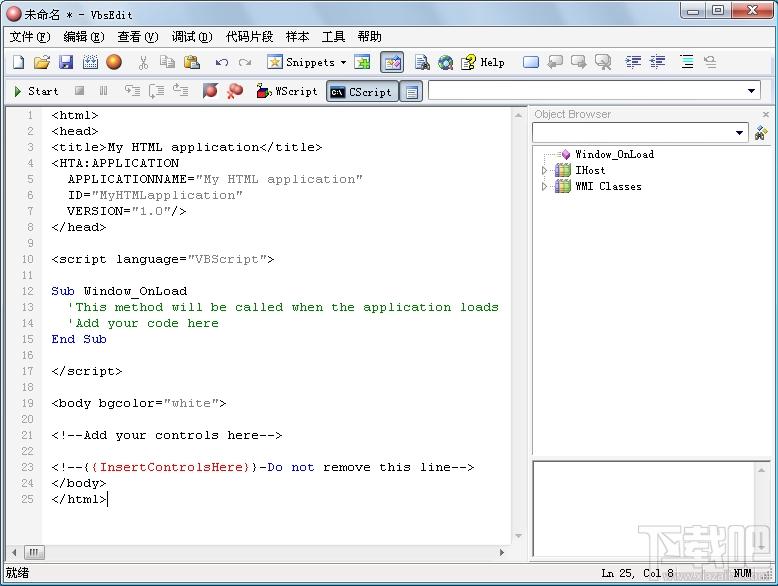Switch script host to WScript
The width and height of the screenshot is (778, 586).
[x=287, y=91]
